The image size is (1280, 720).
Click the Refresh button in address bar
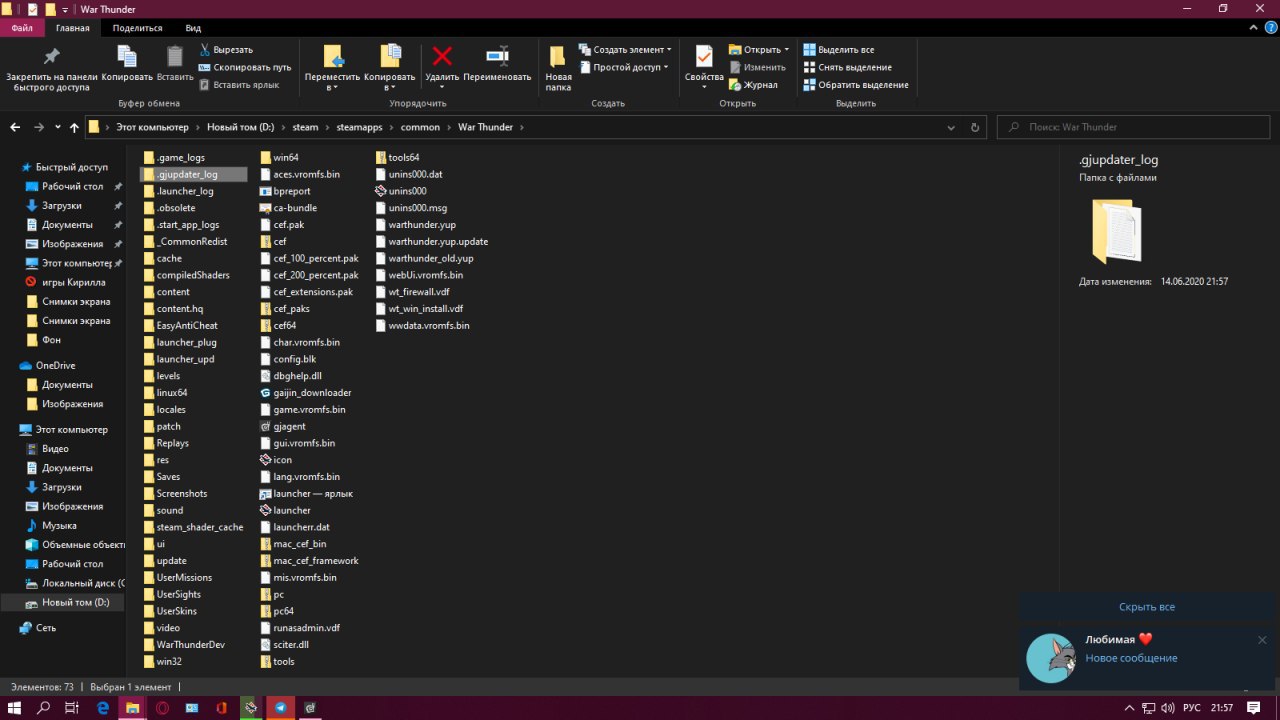[975, 127]
